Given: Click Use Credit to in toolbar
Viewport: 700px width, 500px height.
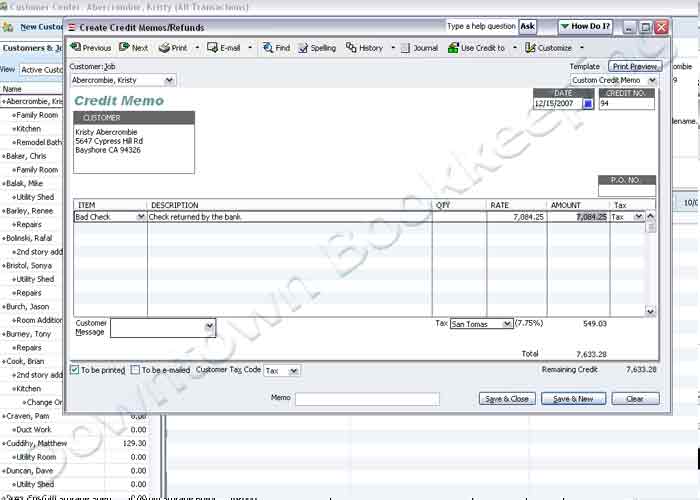Looking at the screenshot, I should pyautogui.click(x=476, y=48).
